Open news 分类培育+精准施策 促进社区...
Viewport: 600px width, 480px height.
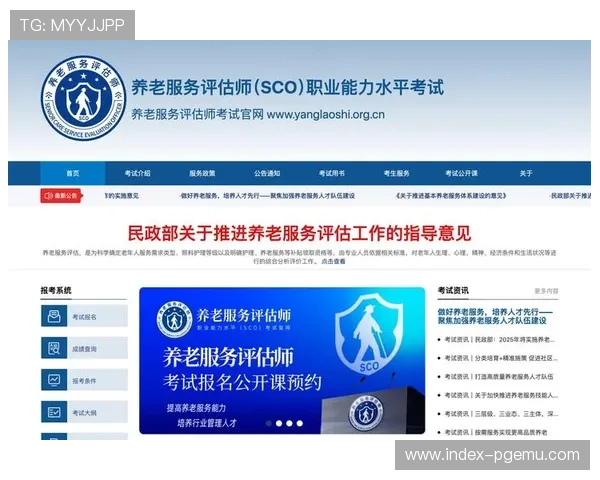point(501,358)
